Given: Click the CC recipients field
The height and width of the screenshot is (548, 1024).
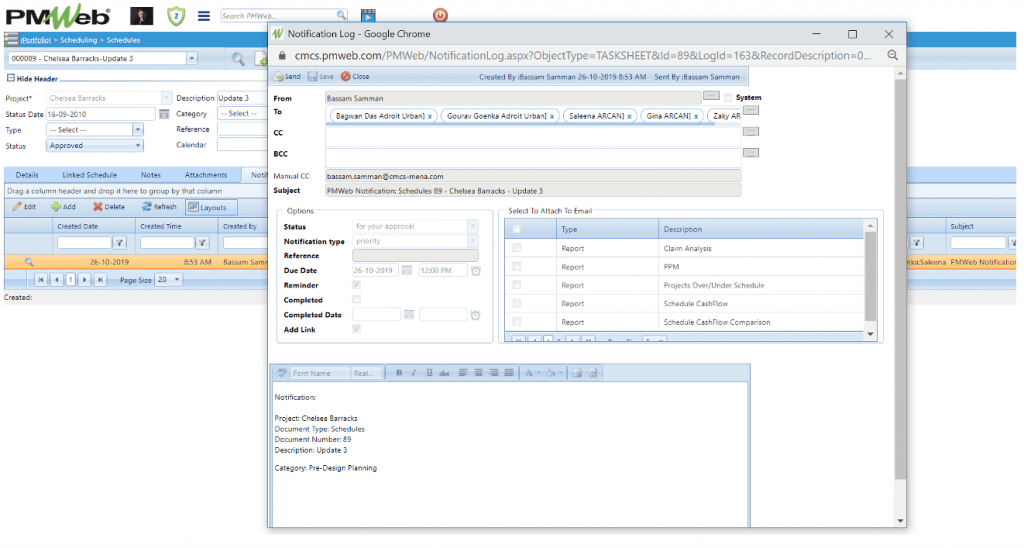Looking at the screenshot, I should click(x=533, y=135).
